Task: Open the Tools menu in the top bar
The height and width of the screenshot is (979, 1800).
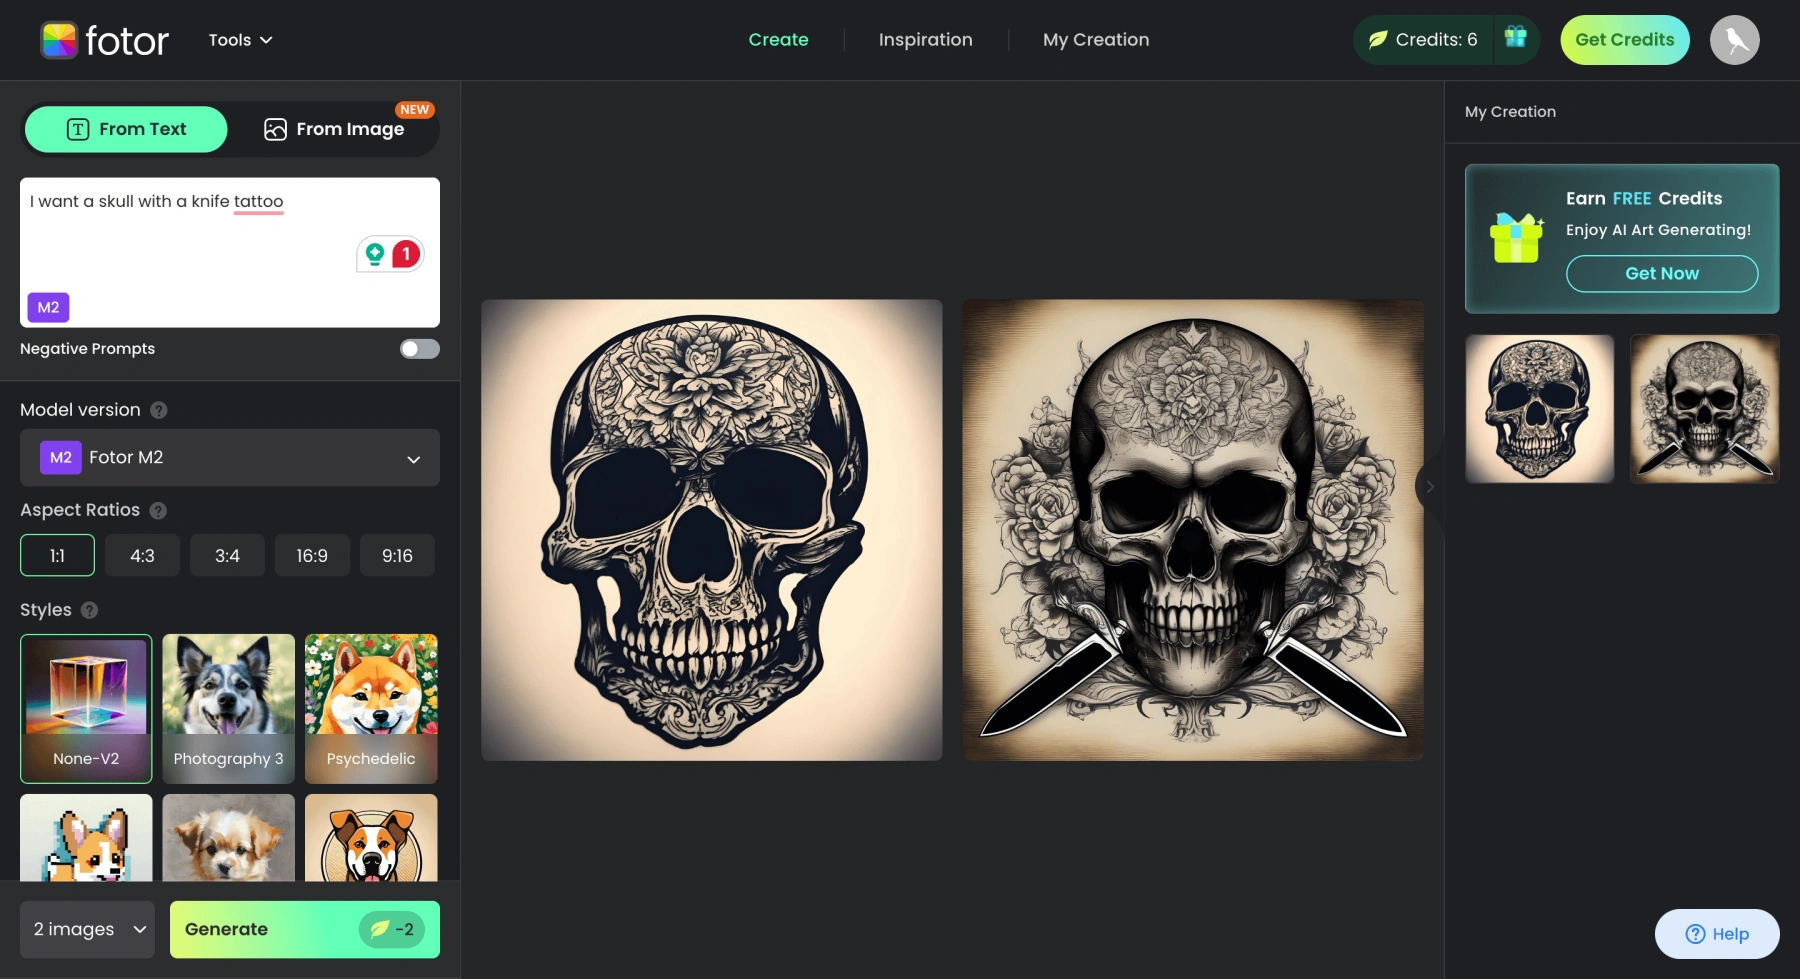Action: point(239,40)
